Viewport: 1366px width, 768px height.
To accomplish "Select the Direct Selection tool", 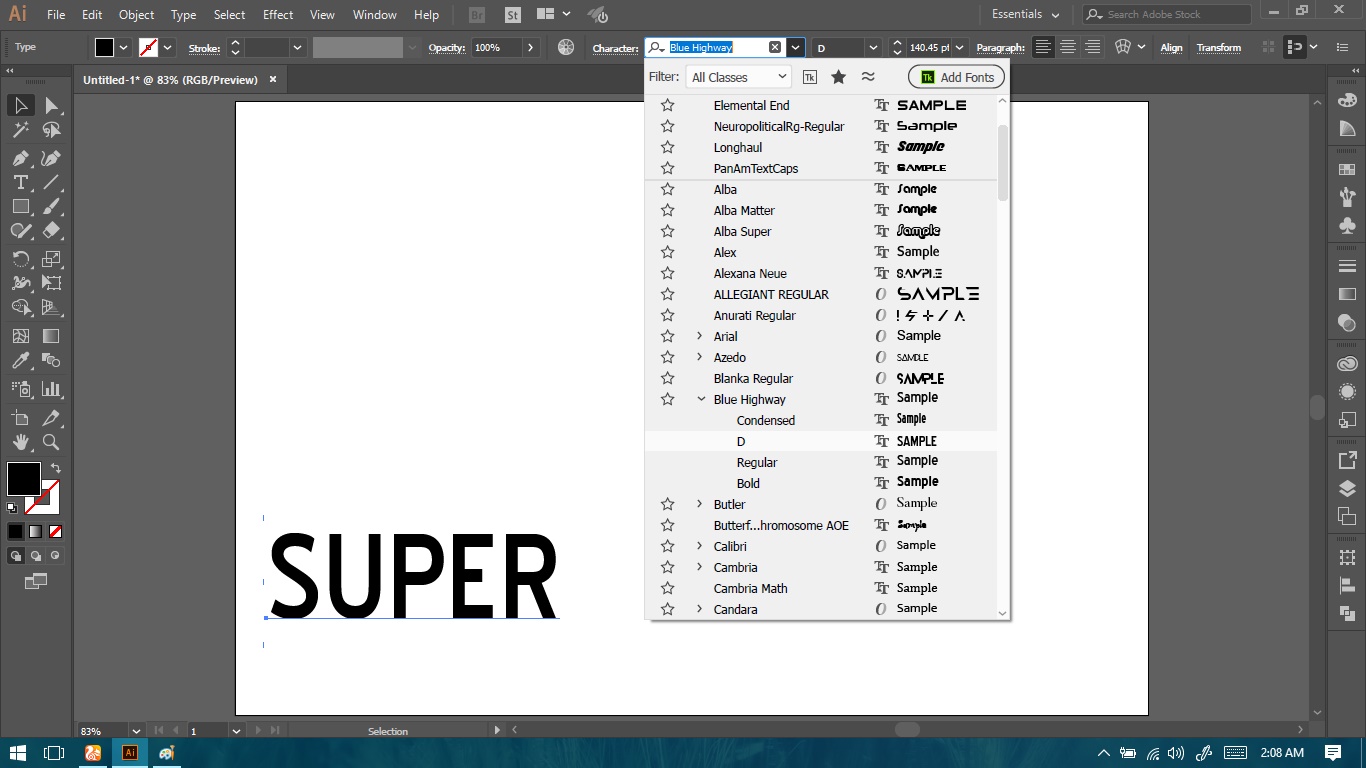I will coord(51,105).
